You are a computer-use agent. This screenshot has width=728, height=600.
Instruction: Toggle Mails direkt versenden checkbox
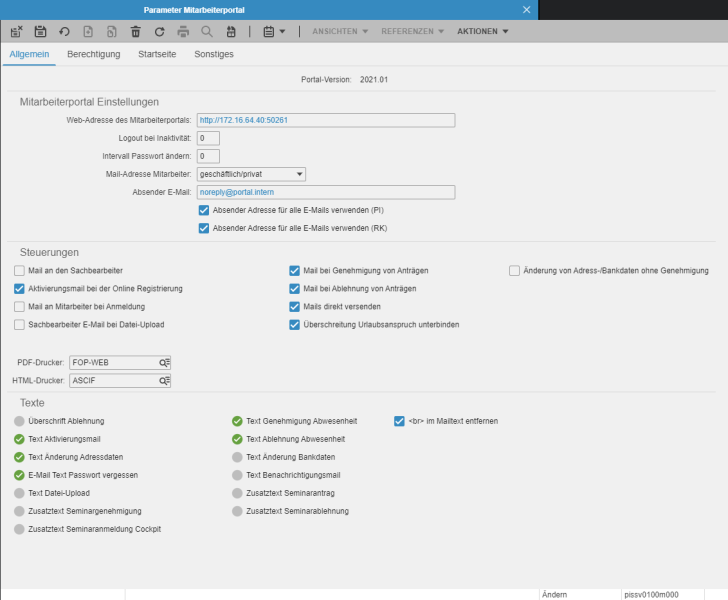coord(294,307)
